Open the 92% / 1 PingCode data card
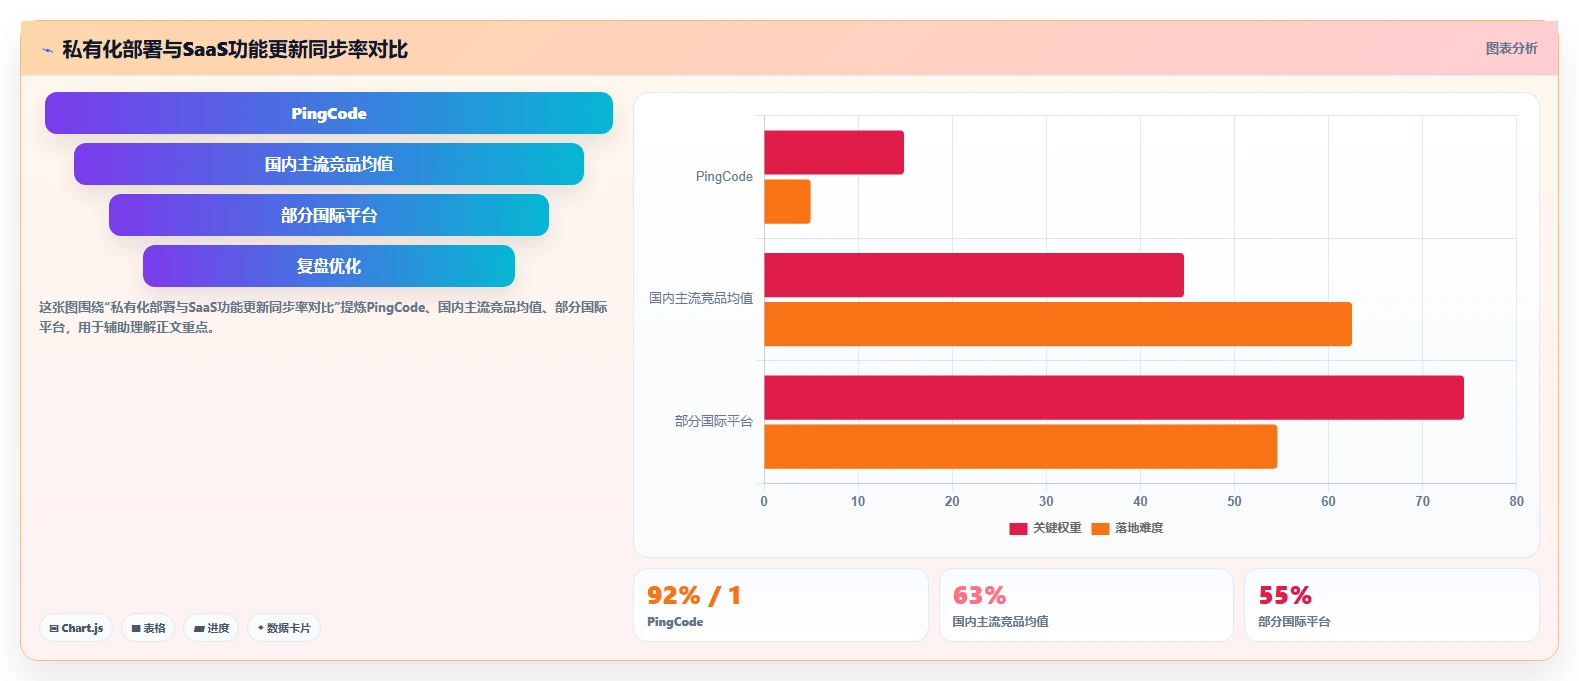 click(781, 605)
